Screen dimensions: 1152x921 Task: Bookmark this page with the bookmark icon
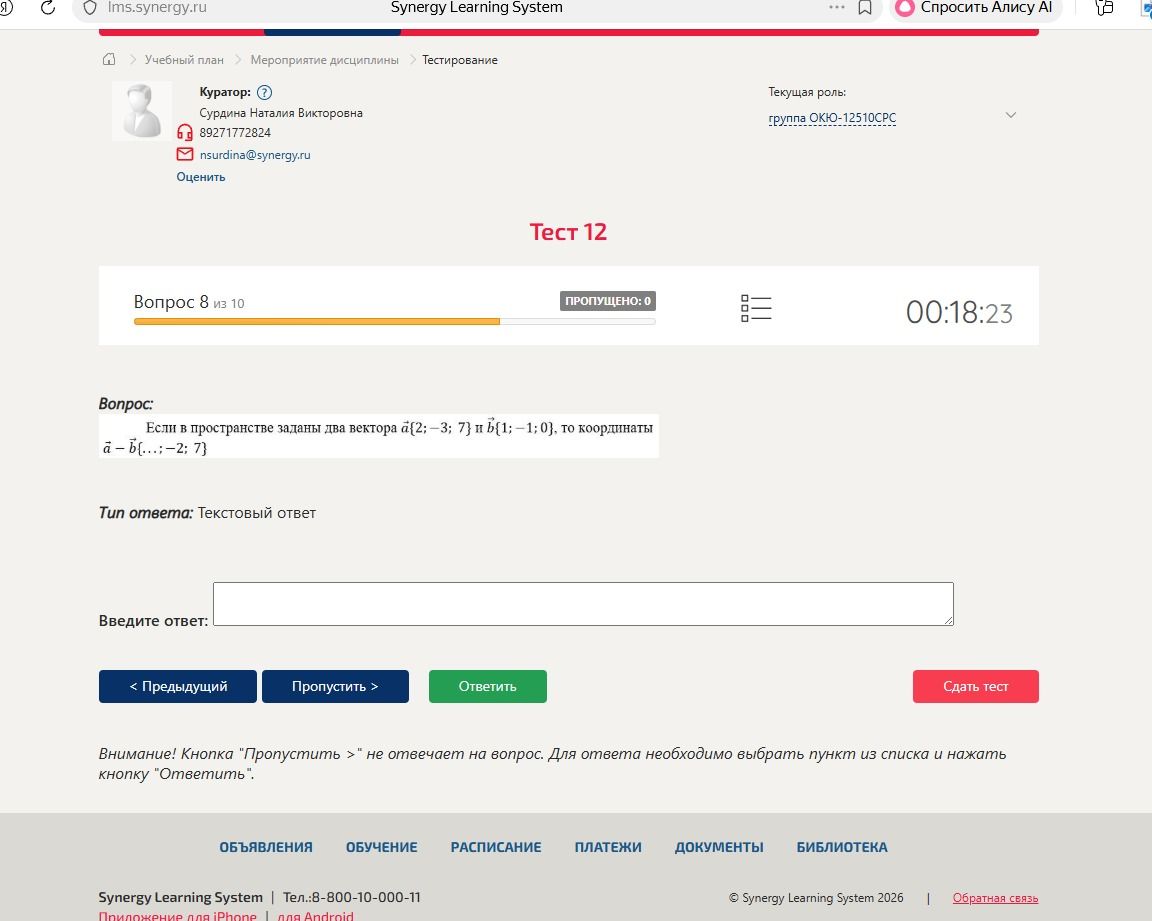(865, 8)
